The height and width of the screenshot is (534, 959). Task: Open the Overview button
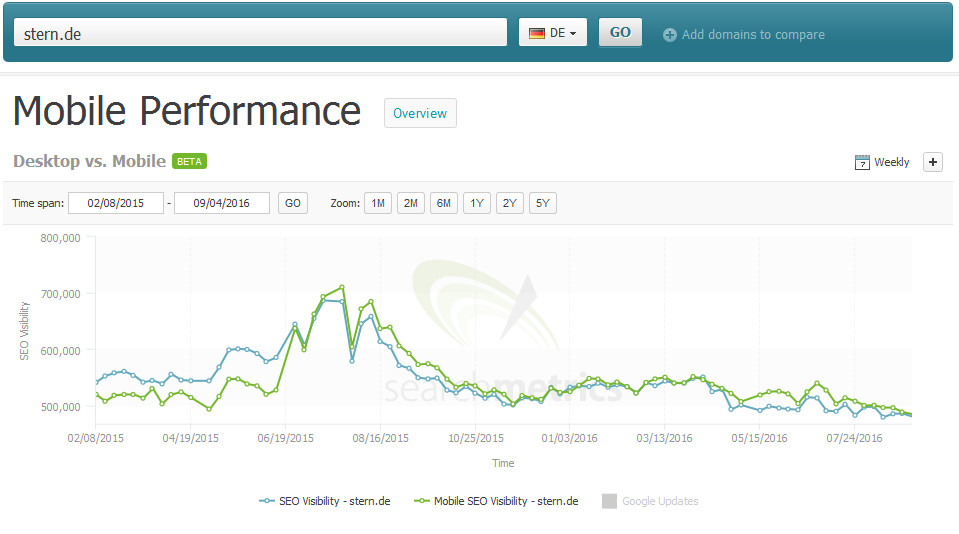(x=420, y=113)
